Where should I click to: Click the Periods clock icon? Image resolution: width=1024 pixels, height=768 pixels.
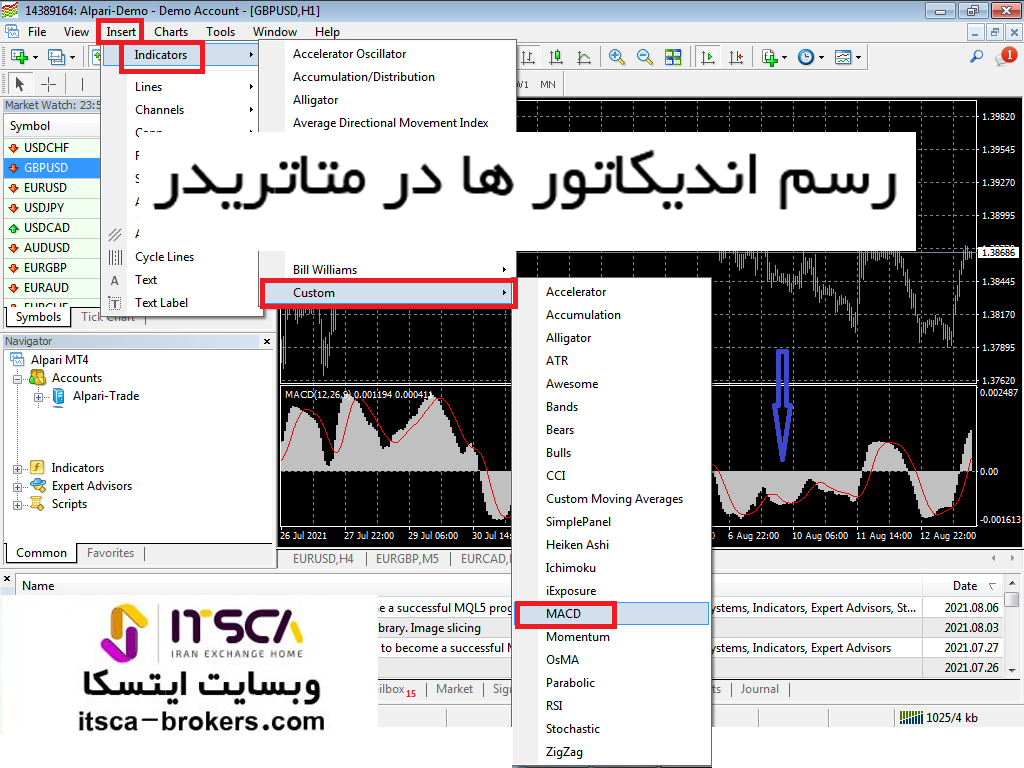(x=807, y=57)
